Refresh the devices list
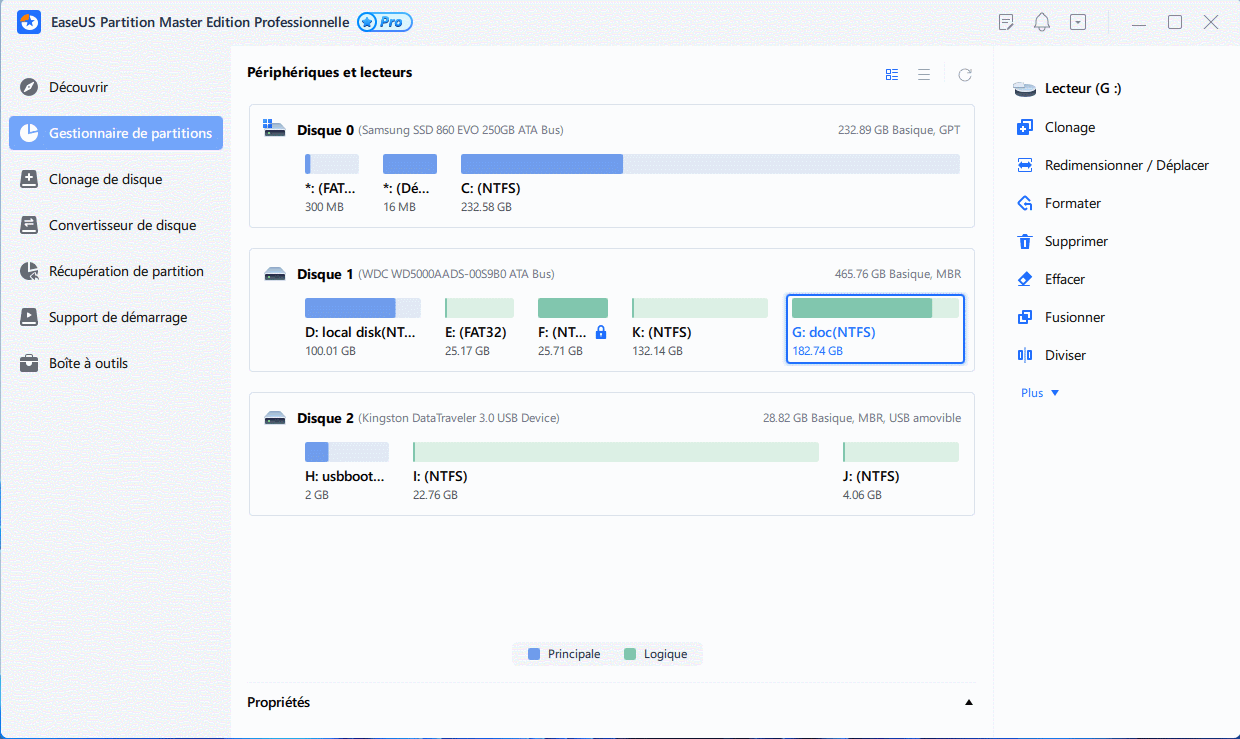 964,74
